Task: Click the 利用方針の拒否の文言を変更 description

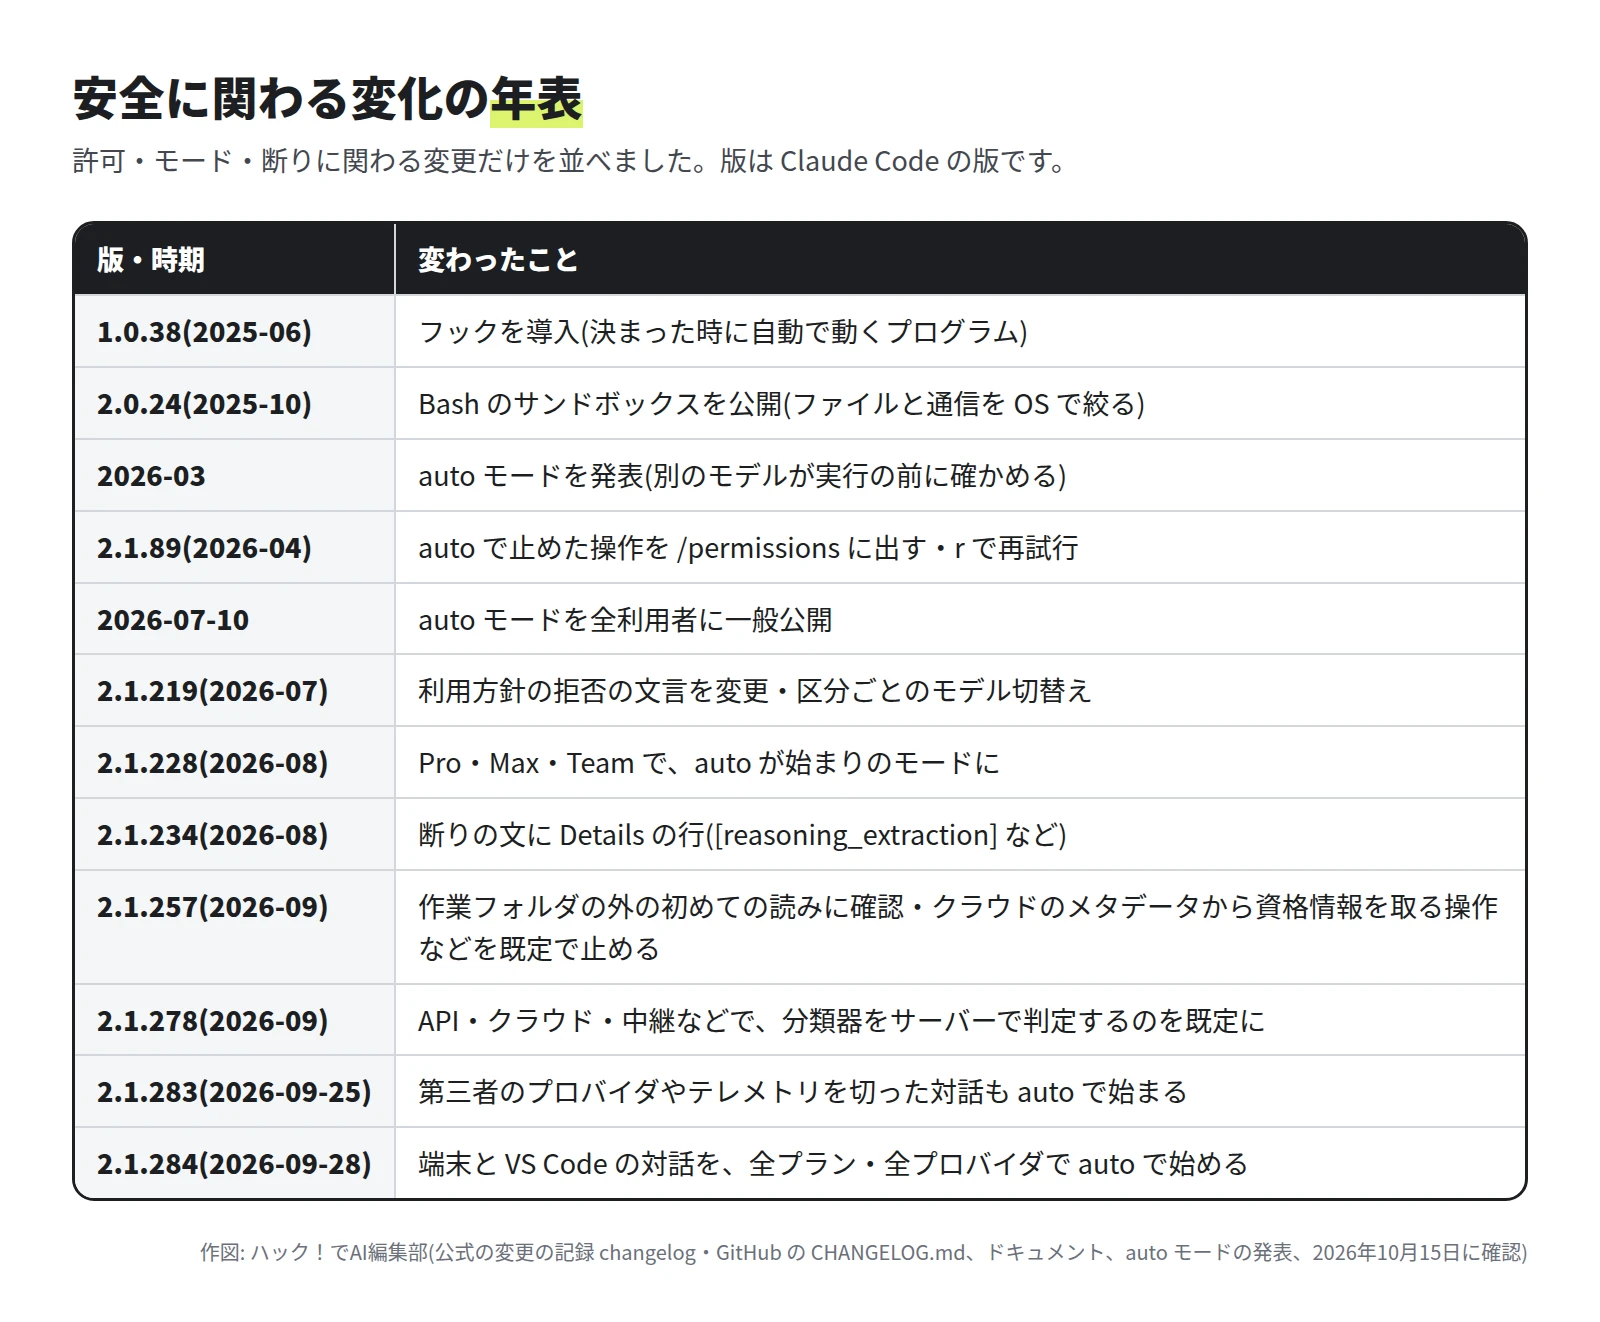Action: pyautogui.click(x=755, y=691)
